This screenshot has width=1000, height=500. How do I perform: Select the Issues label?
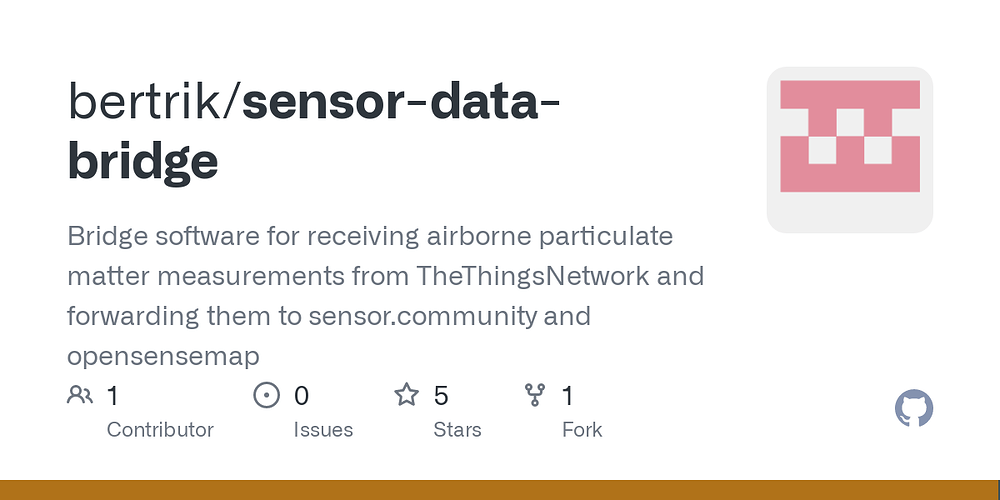tap(323, 430)
